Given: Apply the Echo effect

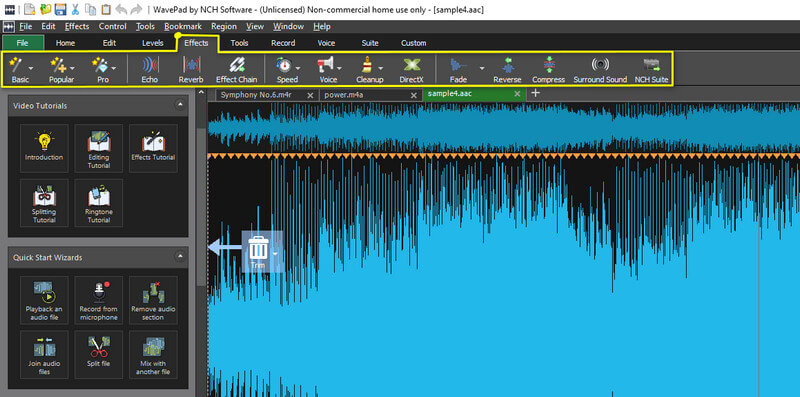Looking at the screenshot, I should 149,70.
